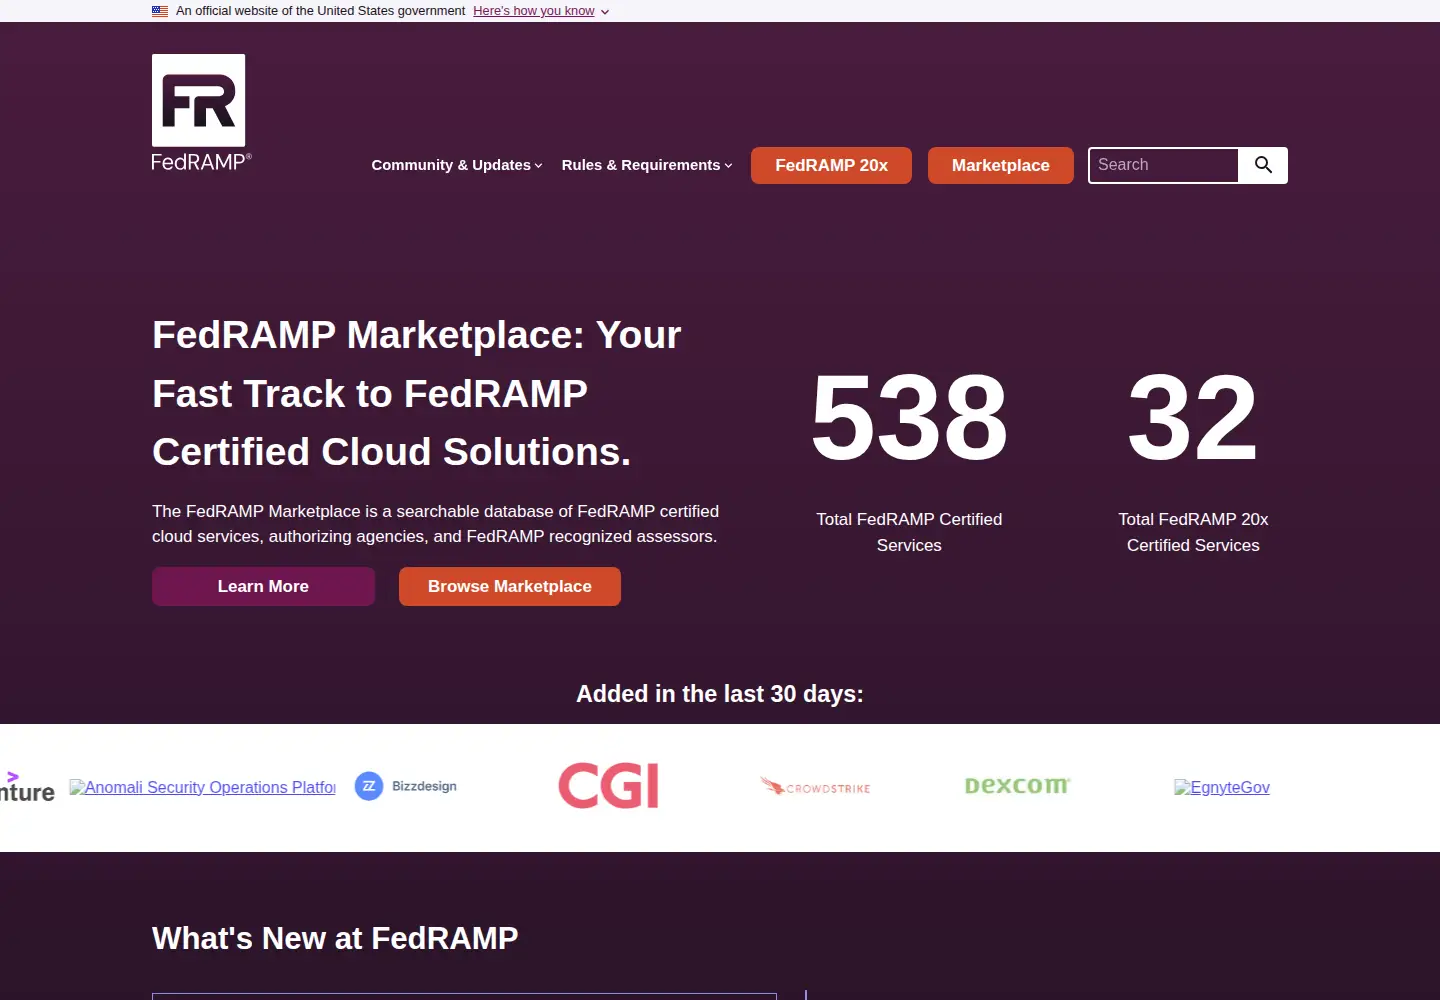Click the FedRAMP Marketplace headline text

[417, 393]
